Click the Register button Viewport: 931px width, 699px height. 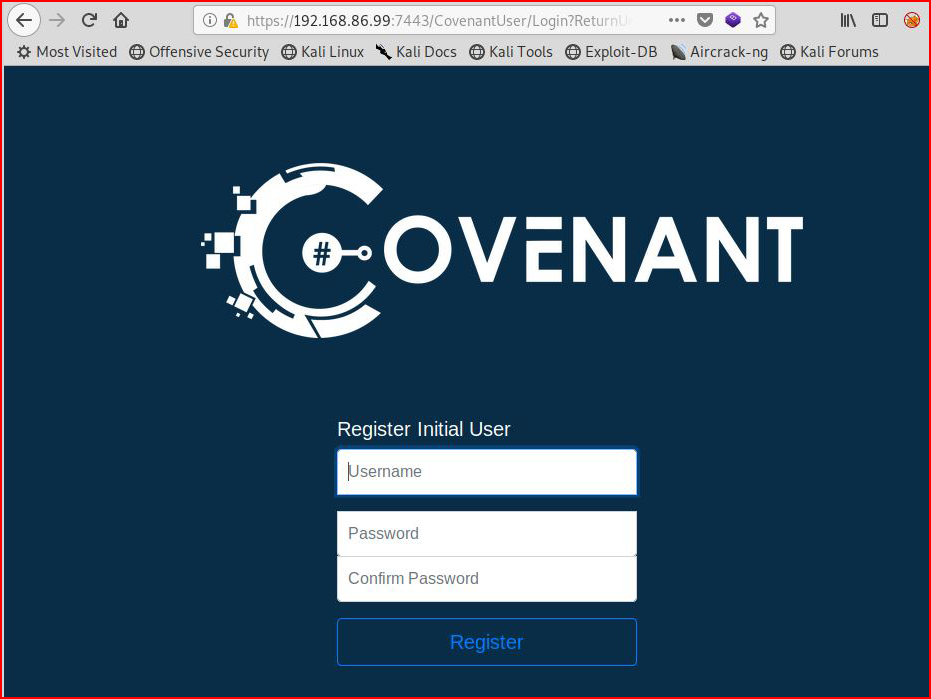coord(487,642)
